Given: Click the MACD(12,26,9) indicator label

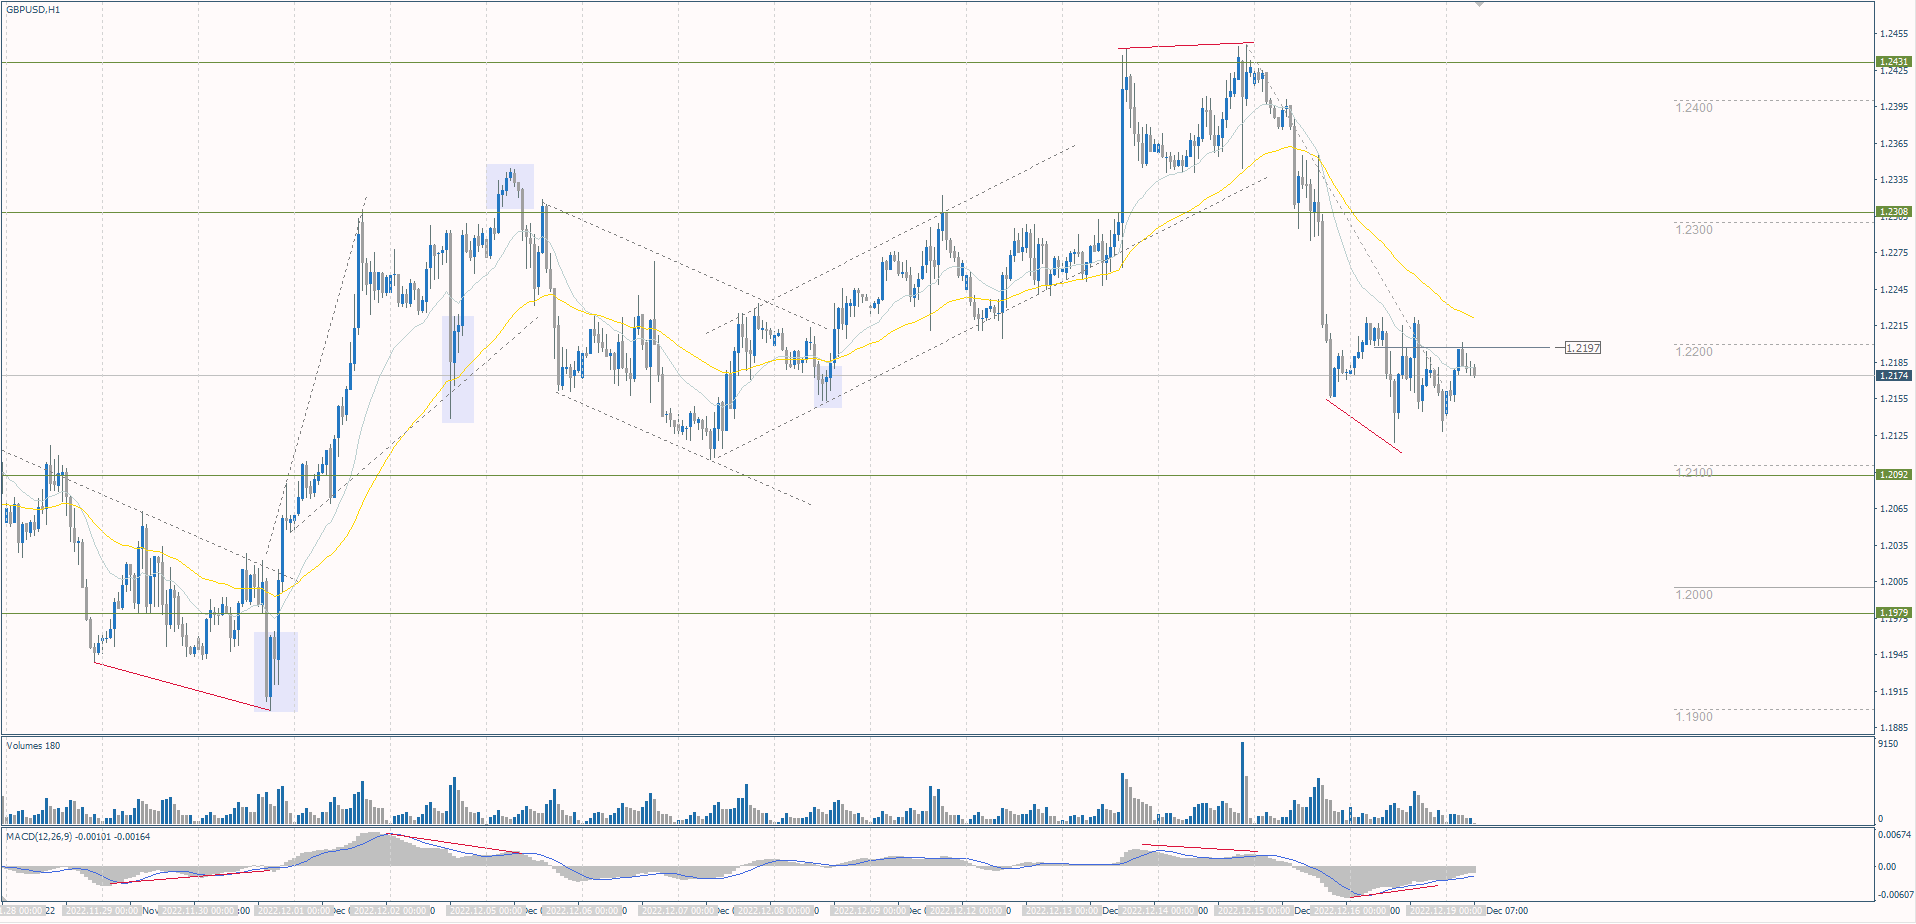Looking at the screenshot, I should pos(78,837).
